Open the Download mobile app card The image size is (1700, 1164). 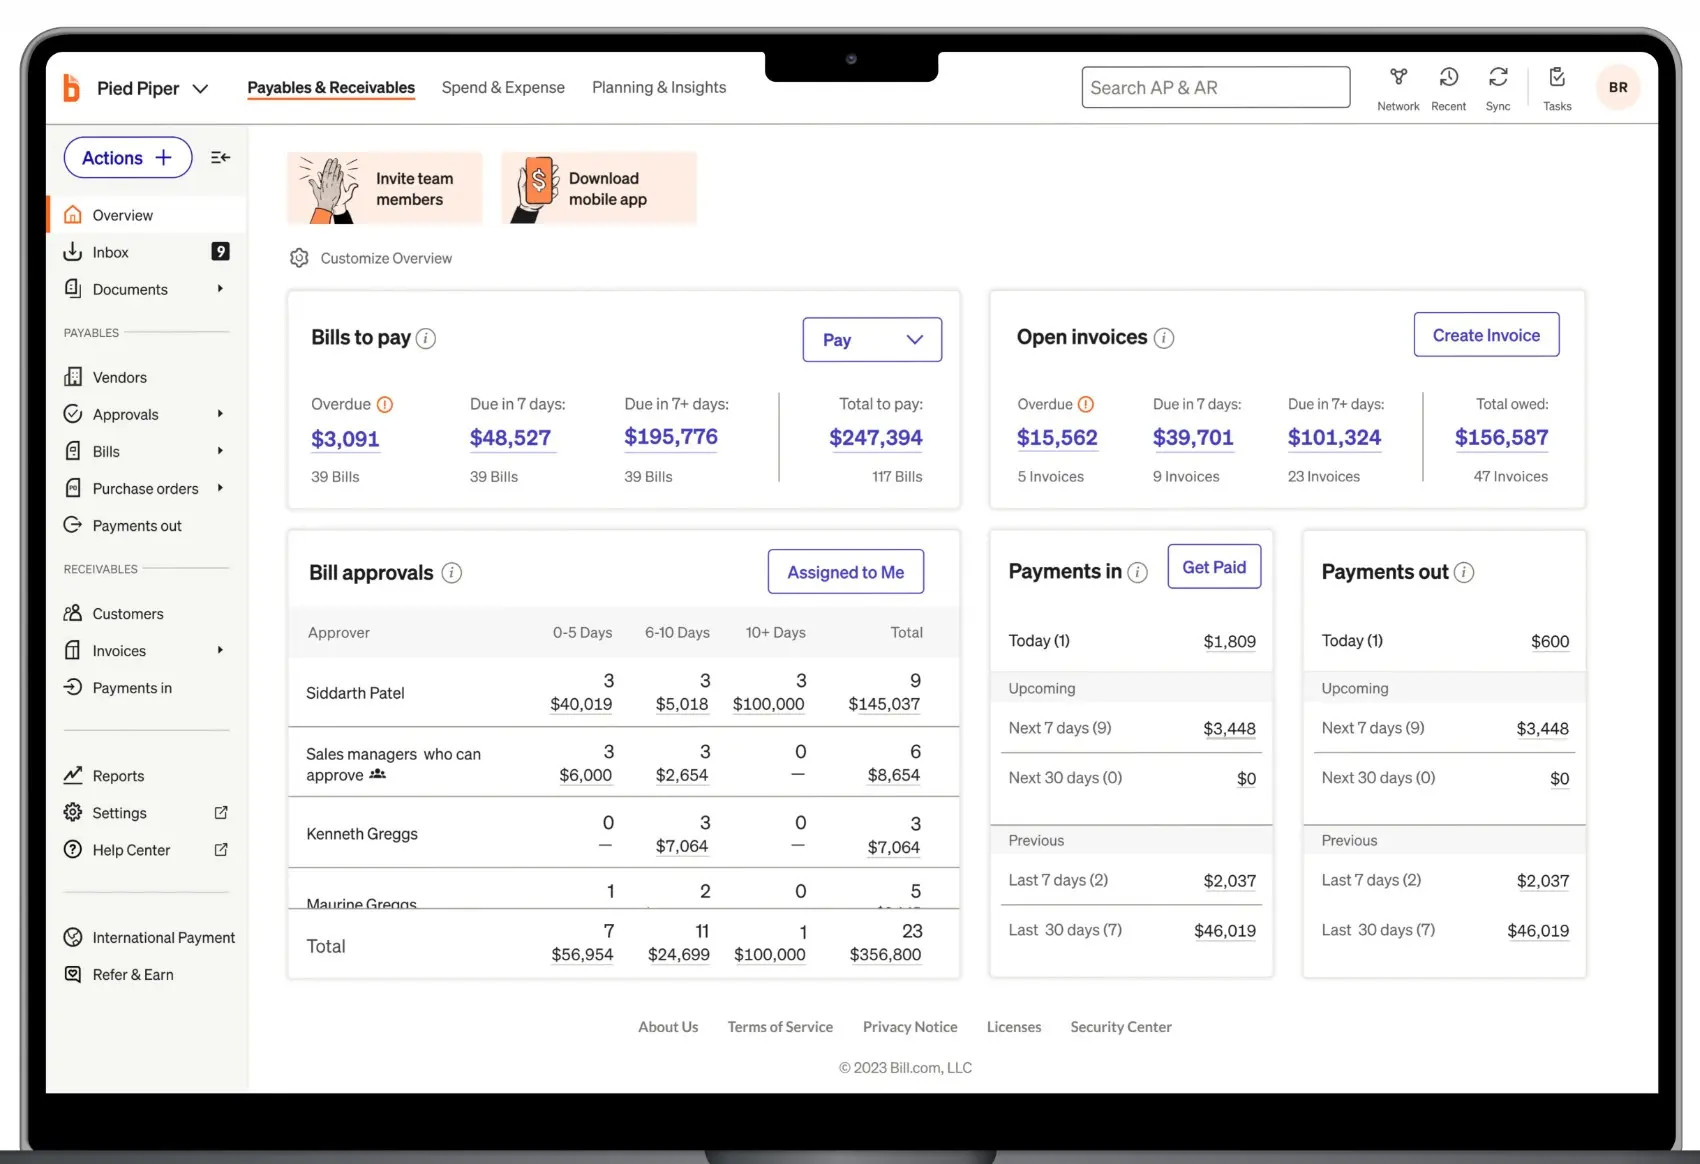[599, 188]
